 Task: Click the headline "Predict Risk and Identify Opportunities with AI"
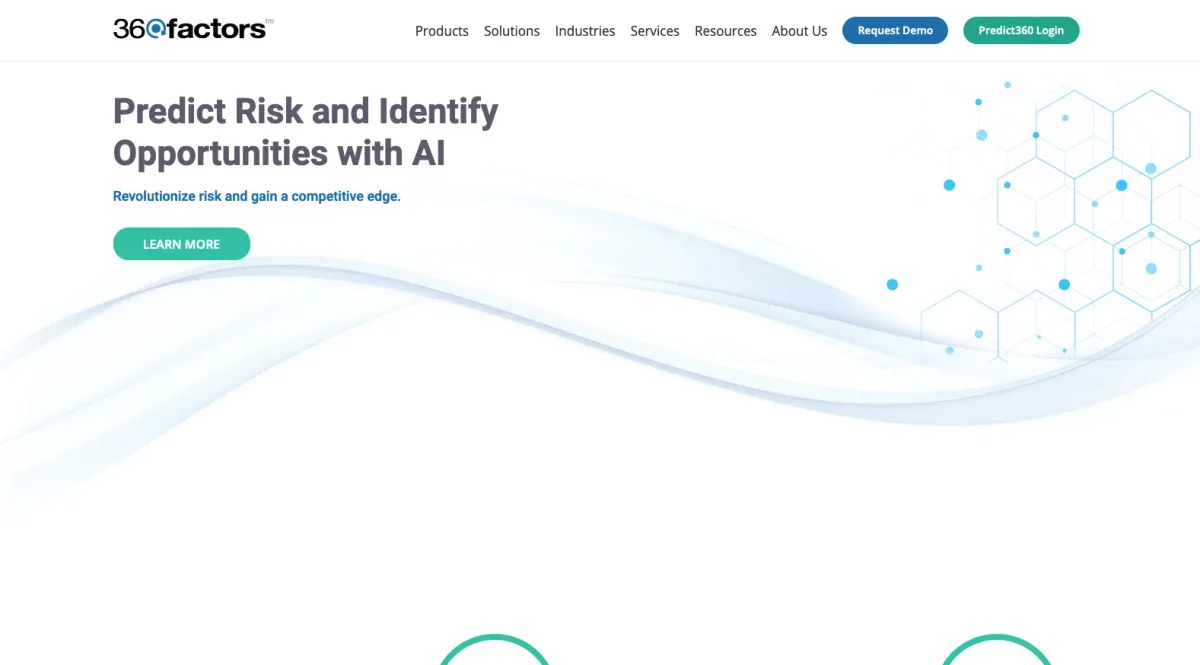click(x=306, y=131)
